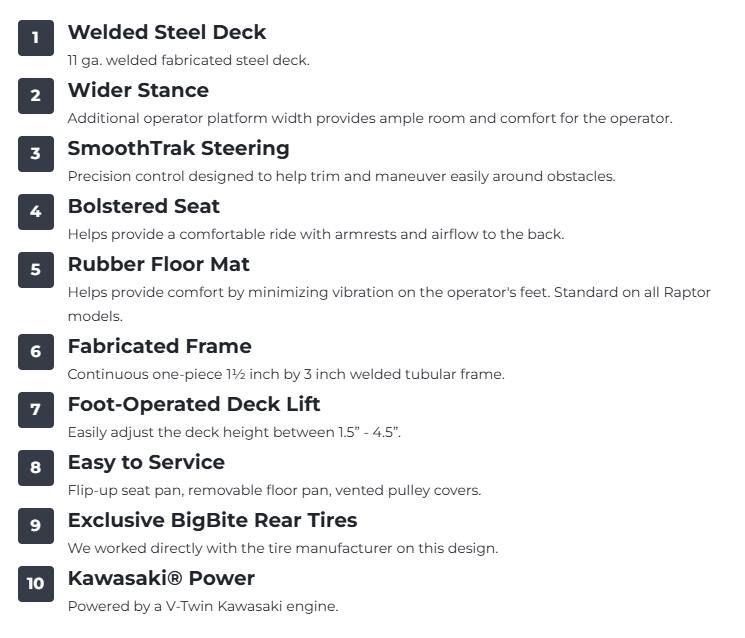Select the Easy to Service heading
This screenshot has height=638, width=745.
coord(146,463)
